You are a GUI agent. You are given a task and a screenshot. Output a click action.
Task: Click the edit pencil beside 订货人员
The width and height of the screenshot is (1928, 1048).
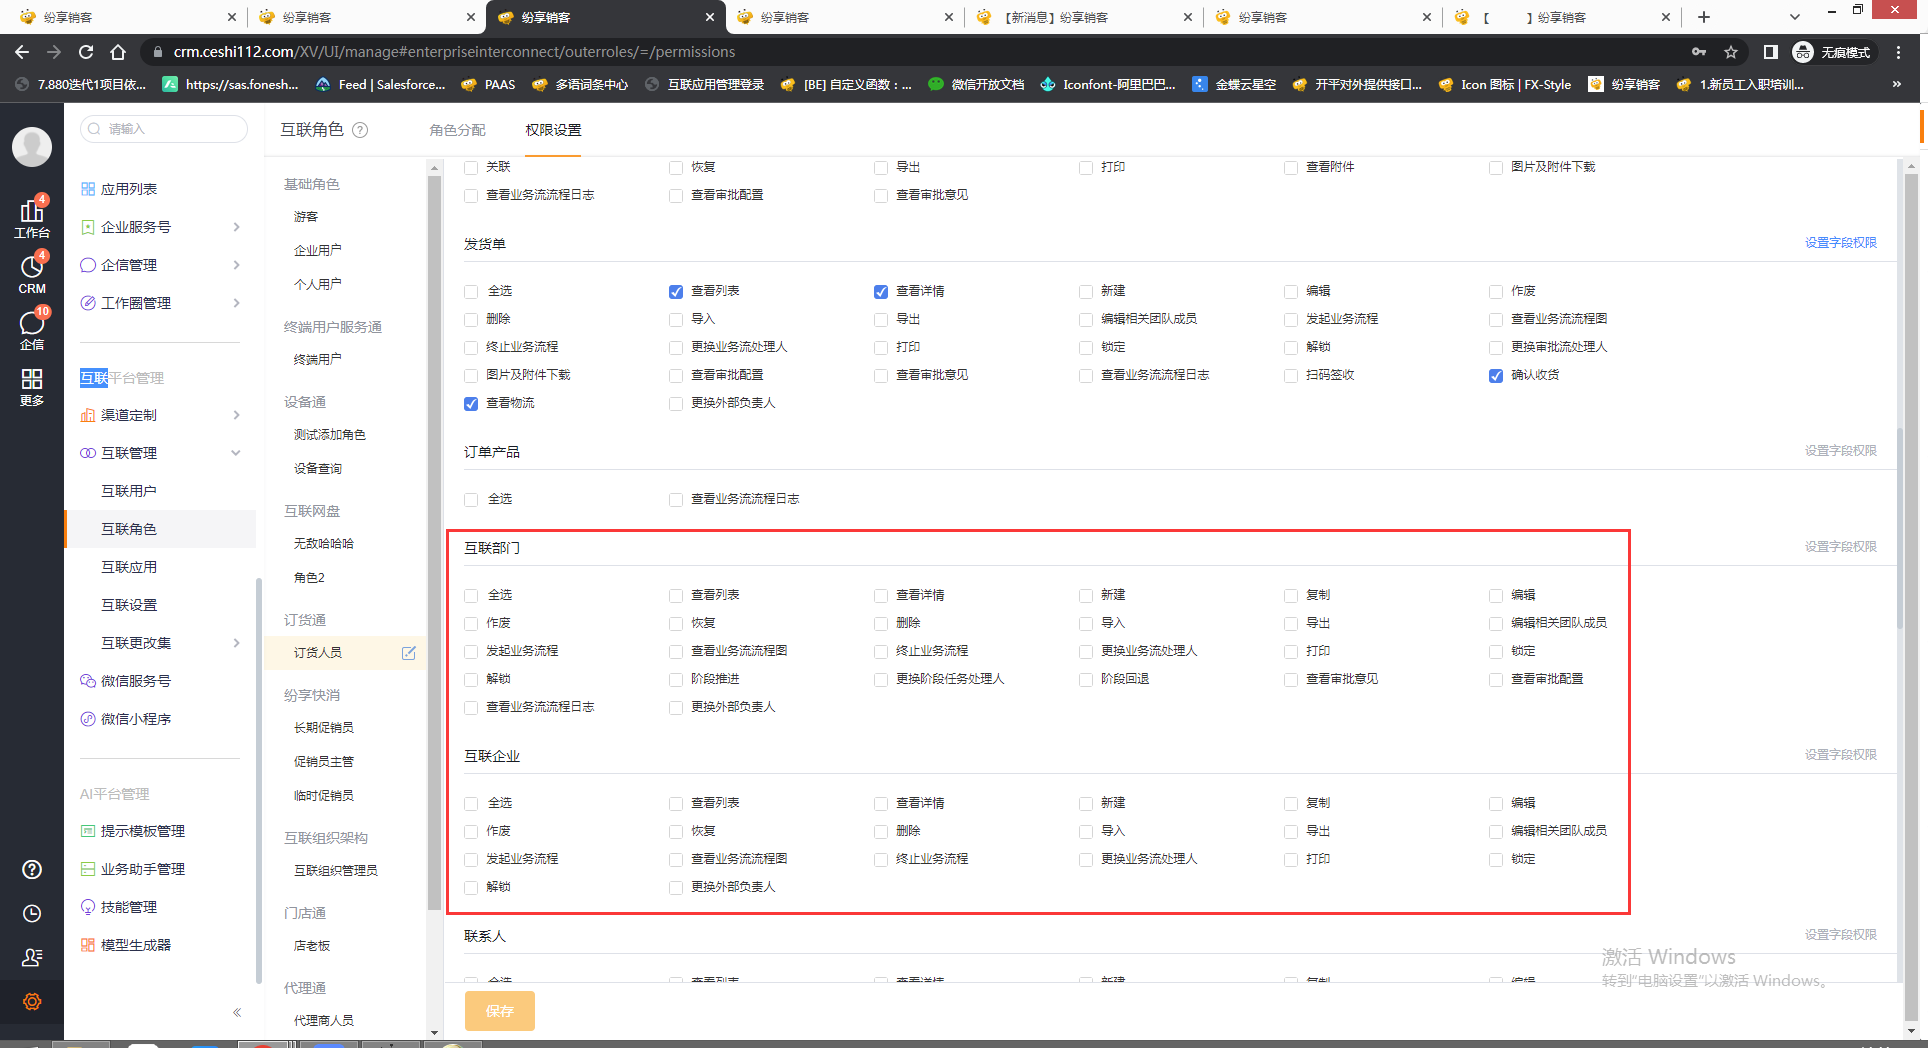[x=408, y=653]
